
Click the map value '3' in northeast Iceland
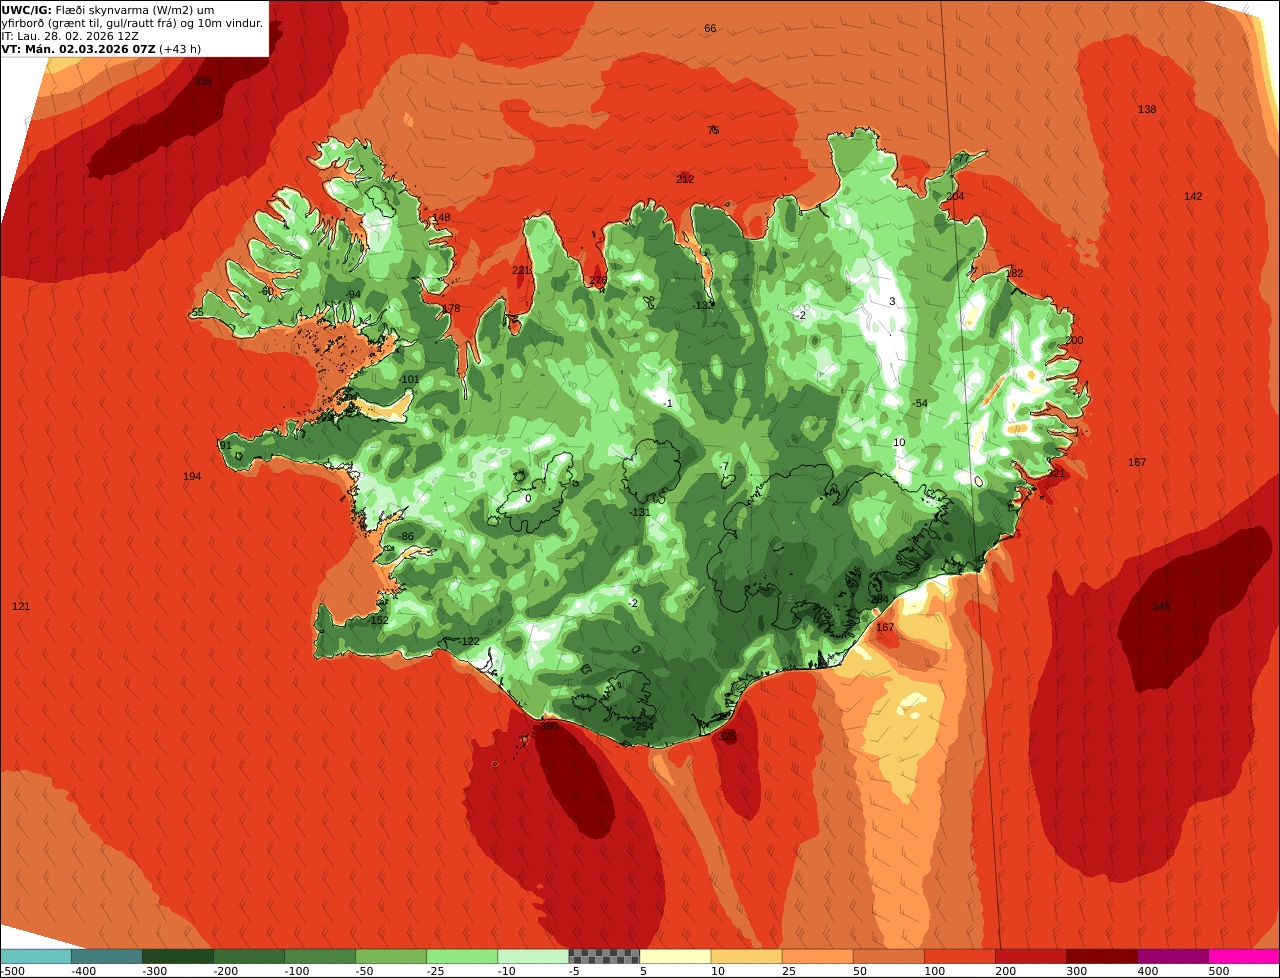point(892,301)
